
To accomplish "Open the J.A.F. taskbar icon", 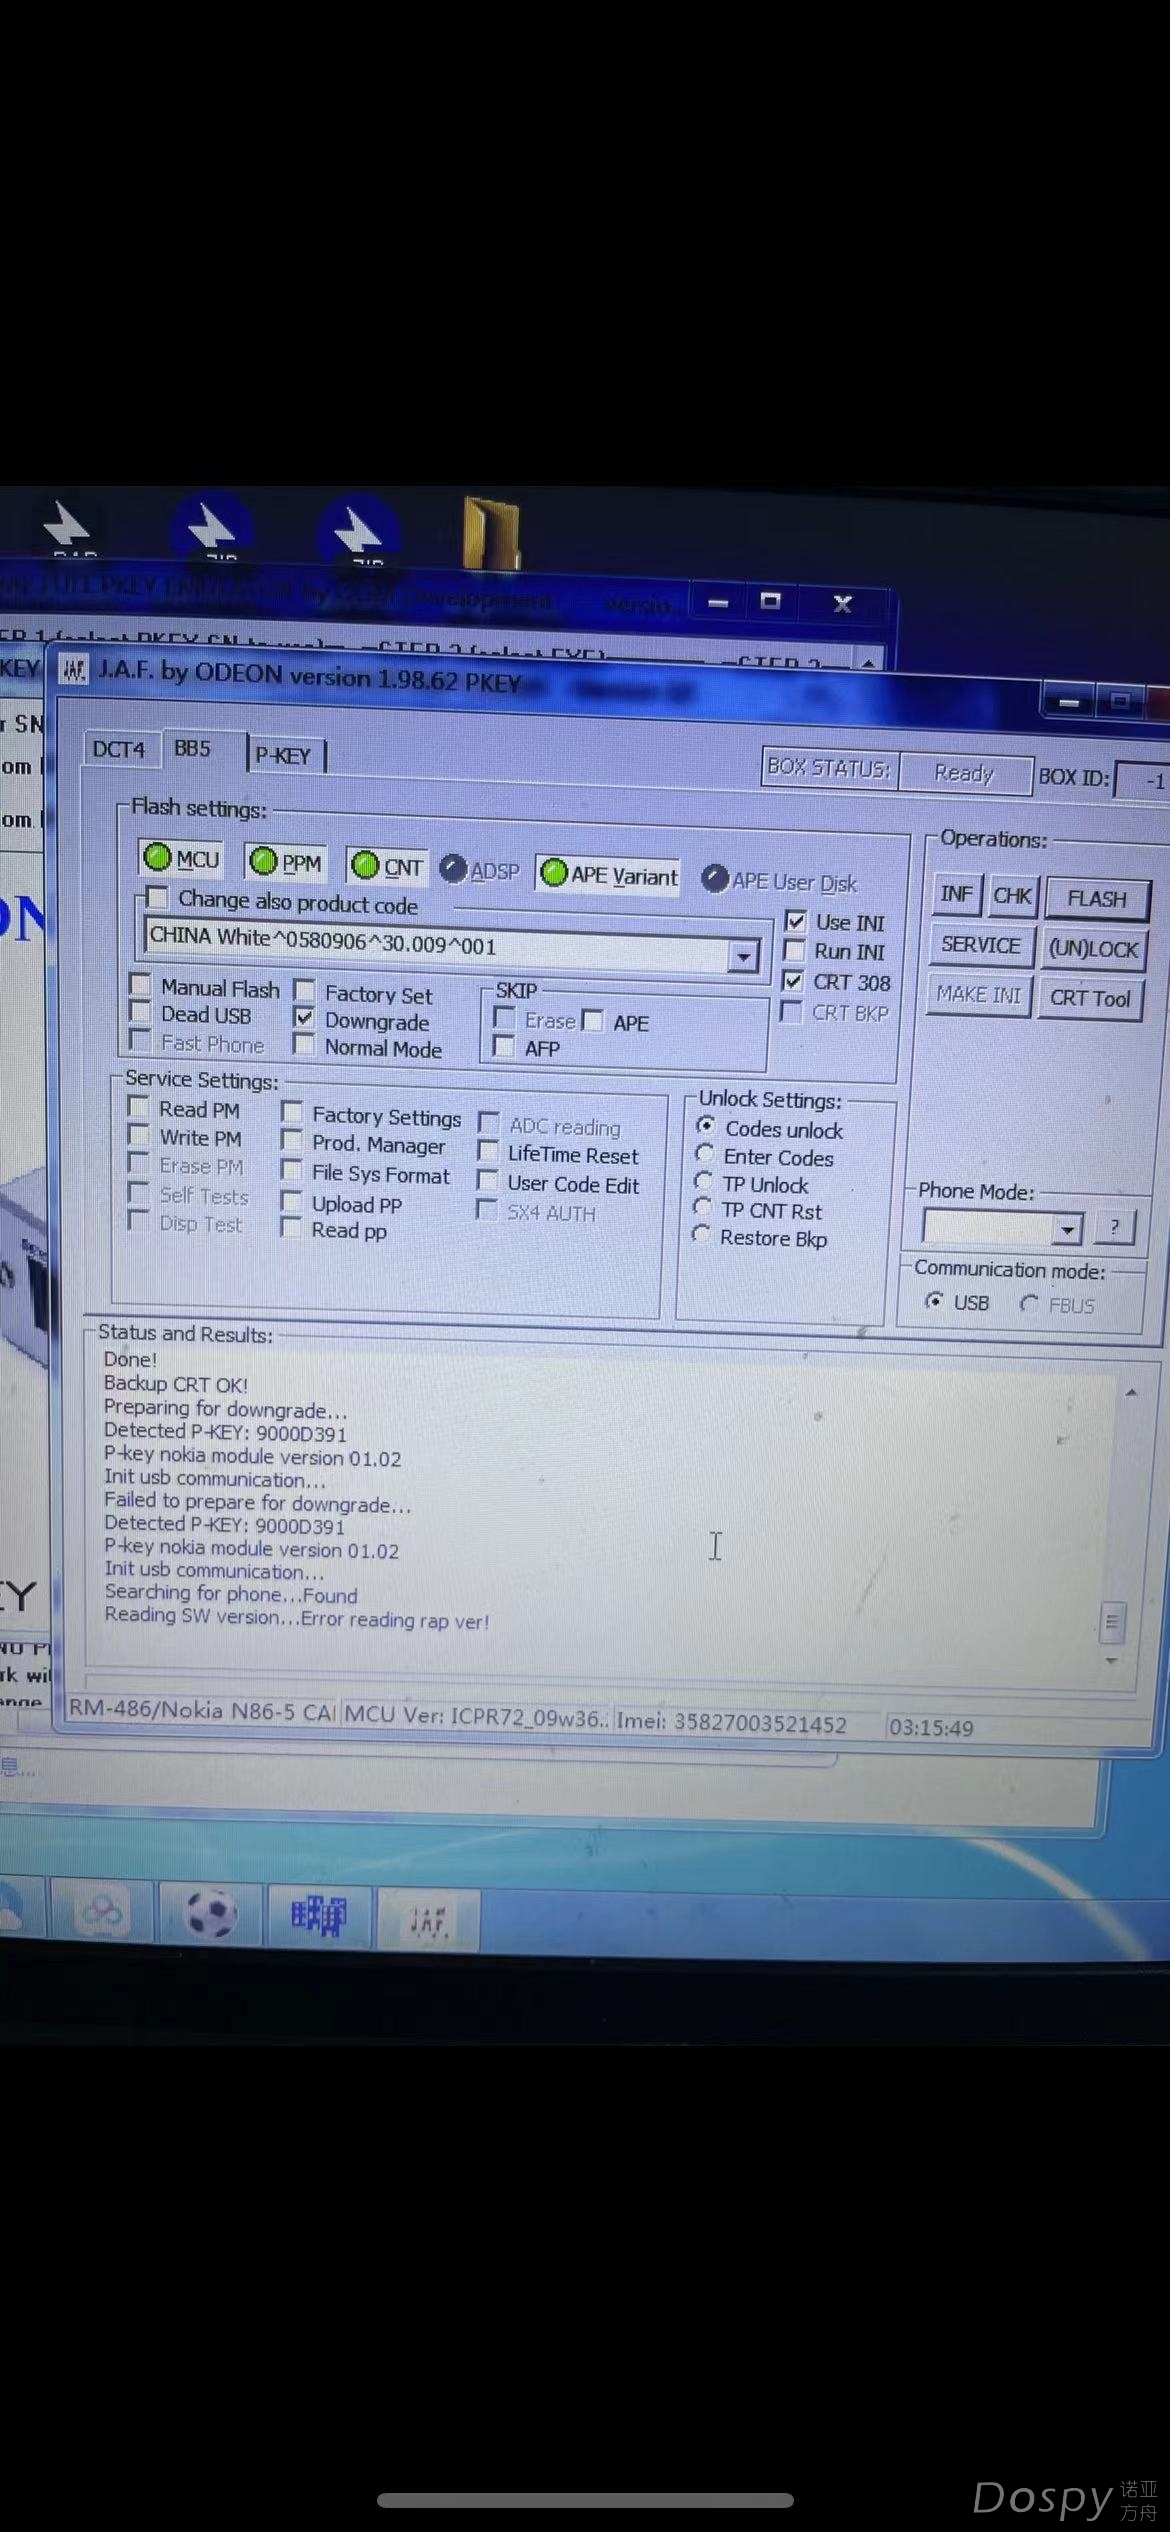I will click(x=427, y=1919).
